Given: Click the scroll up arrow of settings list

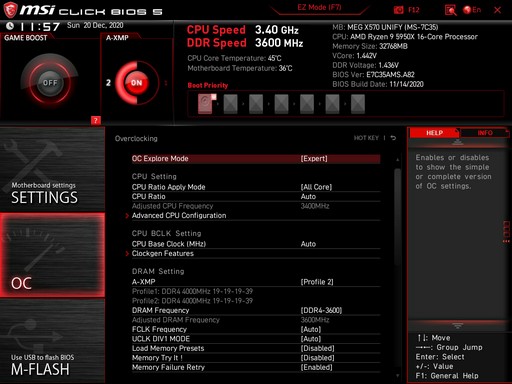Looking at the screenshot, I should (397, 160).
